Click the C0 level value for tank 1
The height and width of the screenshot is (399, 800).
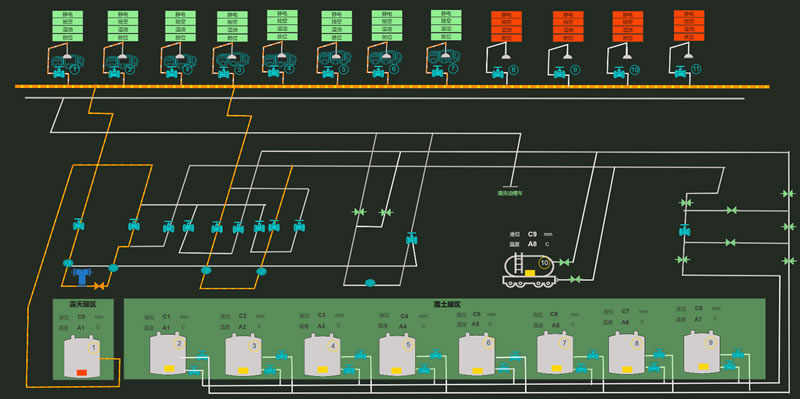coord(81,317)
